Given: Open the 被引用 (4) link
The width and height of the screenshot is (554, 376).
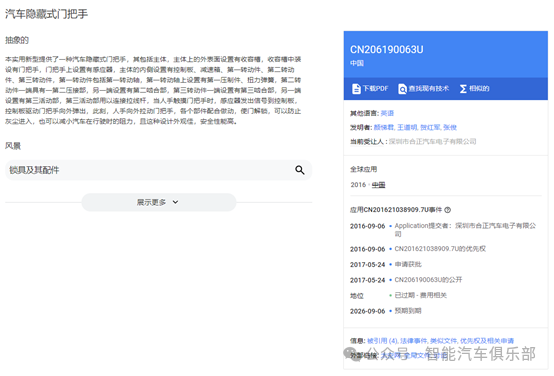Looking at the screenshot, I should [383, 341].
